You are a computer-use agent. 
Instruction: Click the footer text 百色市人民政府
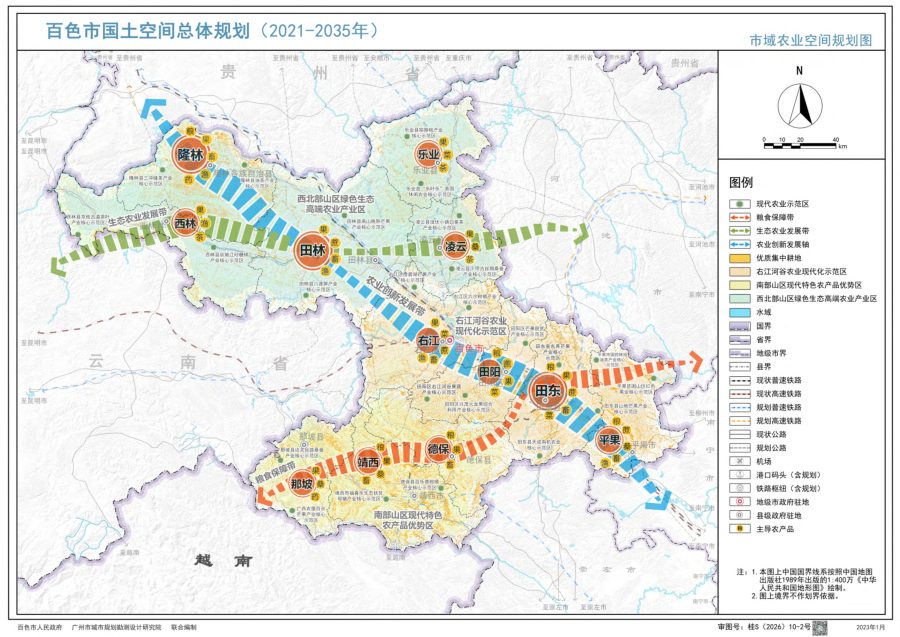[x=40, y=627]
